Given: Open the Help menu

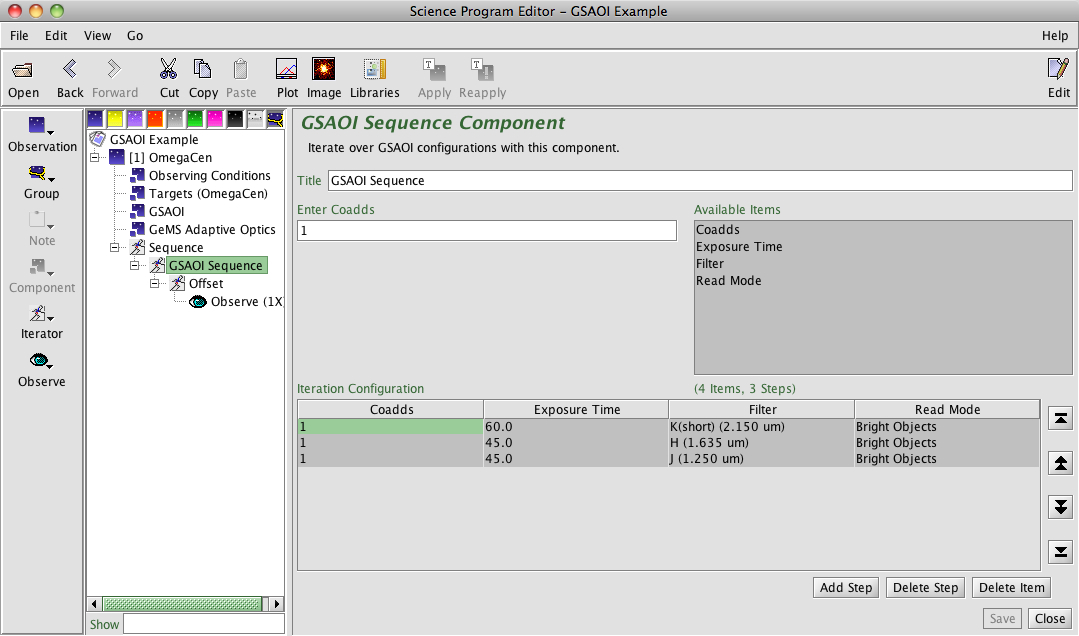Looking at the screenshot, I should tap(1054, 36).
